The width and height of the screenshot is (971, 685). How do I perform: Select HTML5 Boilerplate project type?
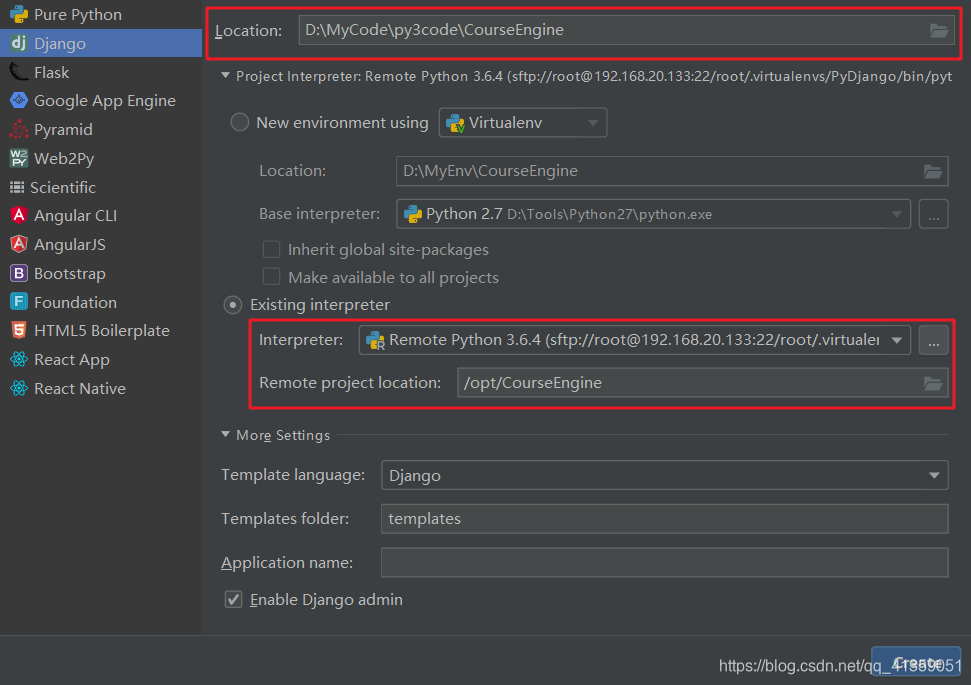tap(101, 330)
